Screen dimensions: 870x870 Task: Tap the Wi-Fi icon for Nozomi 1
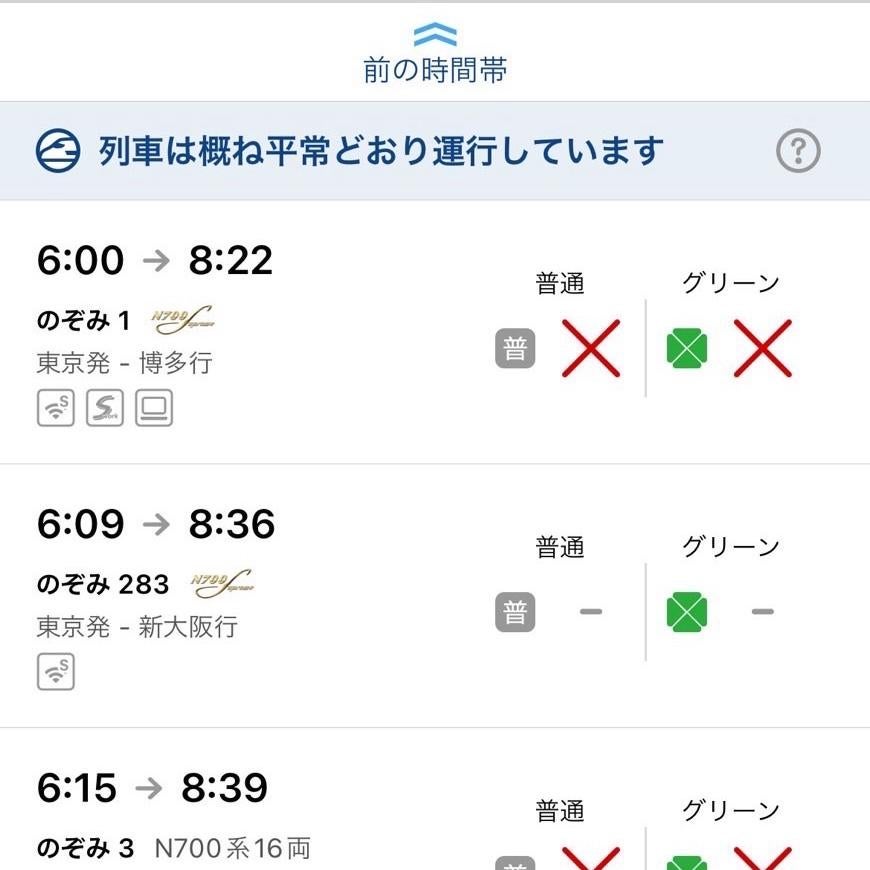point(56,408)
